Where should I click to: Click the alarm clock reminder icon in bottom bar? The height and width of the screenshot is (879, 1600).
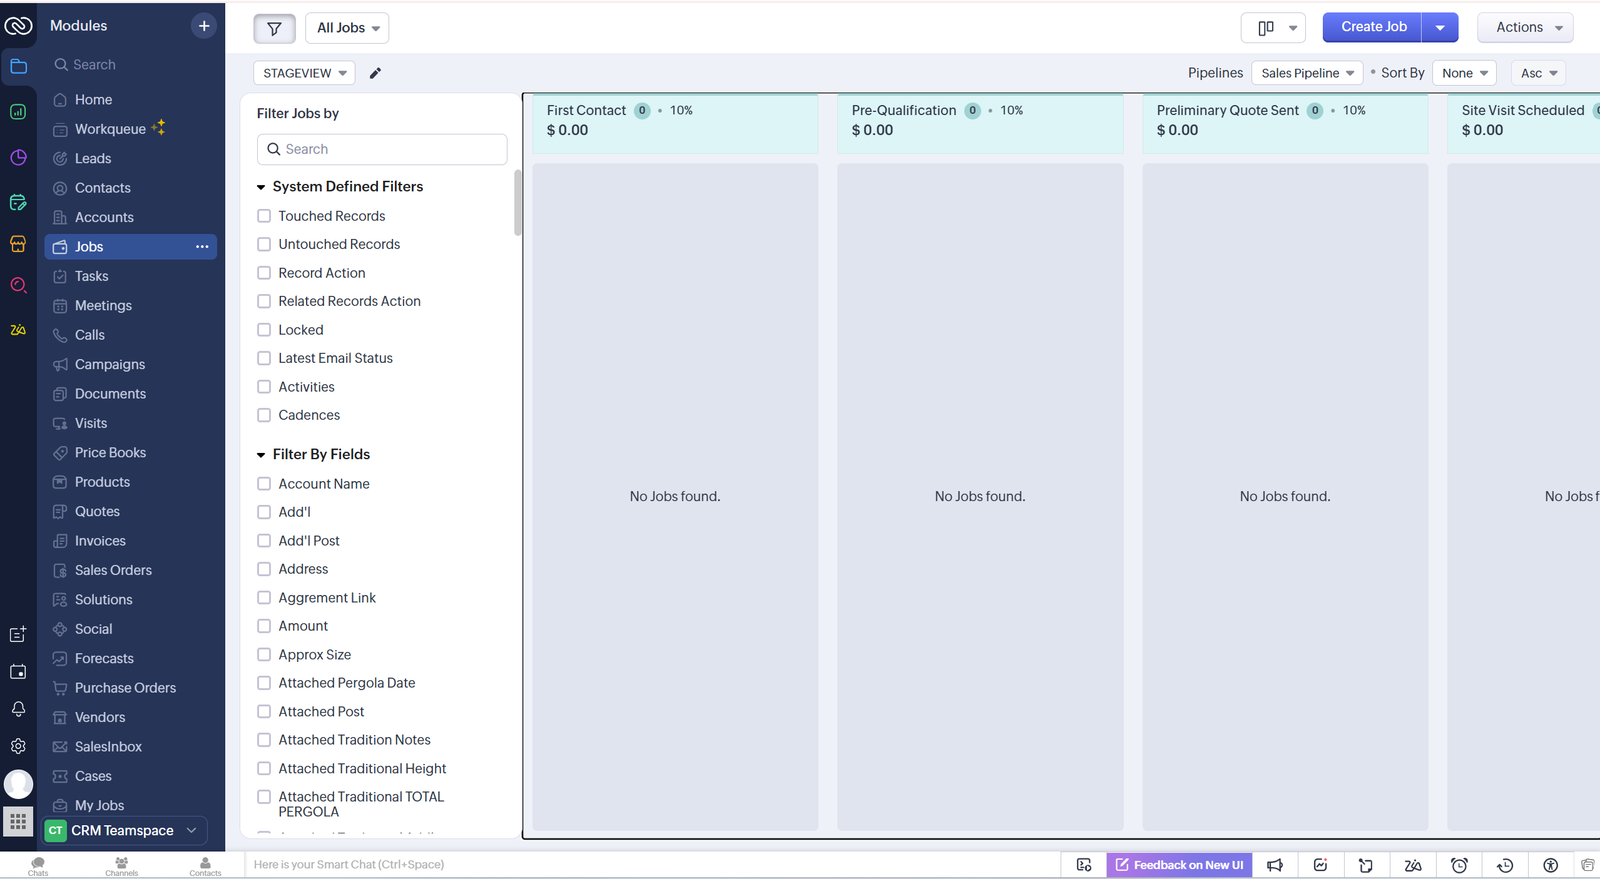tap(1459, 865)
